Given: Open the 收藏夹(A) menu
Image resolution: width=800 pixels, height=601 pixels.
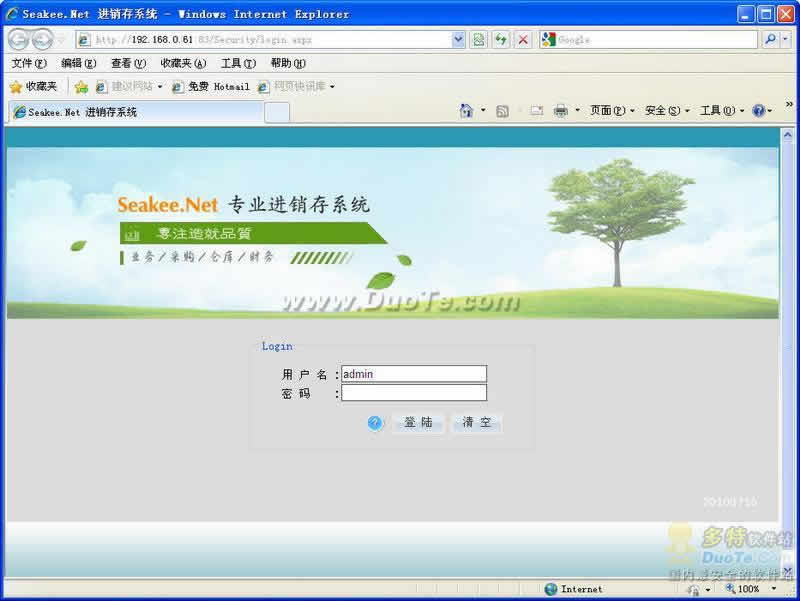Looking at the screenshot, I should pyautogui.click(x=183, y=63).
